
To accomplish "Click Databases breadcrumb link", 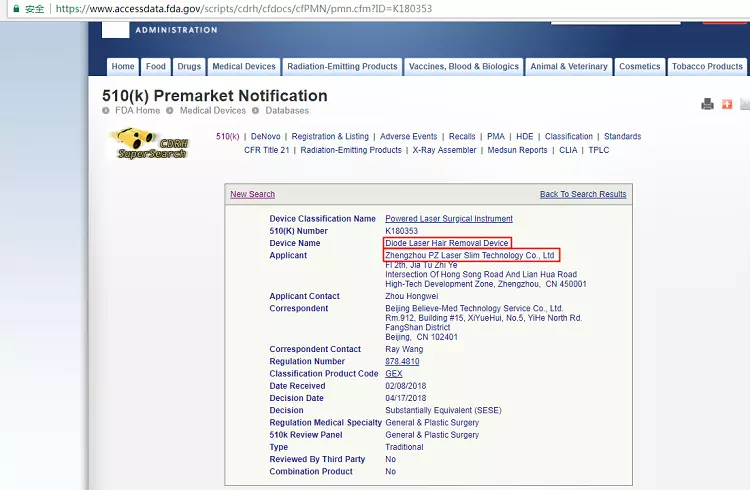I will tap(287, 111).
